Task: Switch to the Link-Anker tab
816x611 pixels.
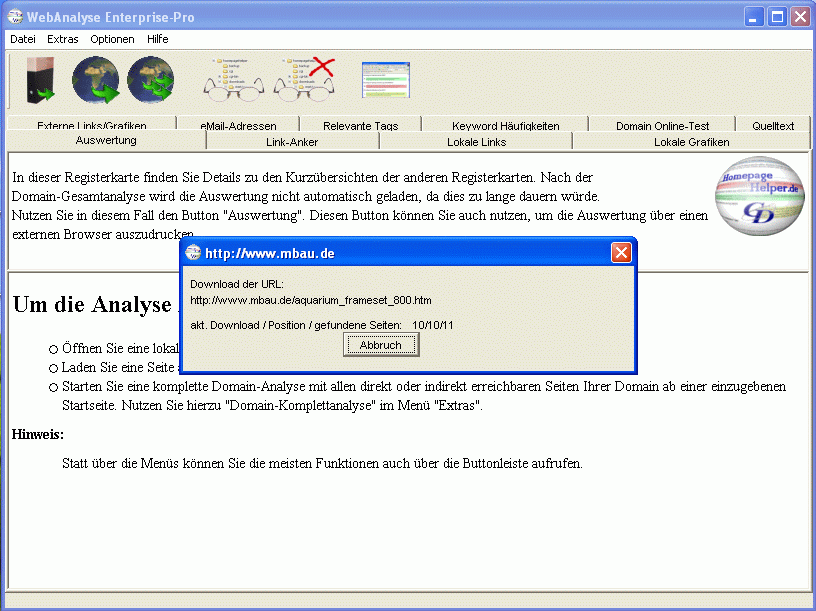Action: pos(292,142)
